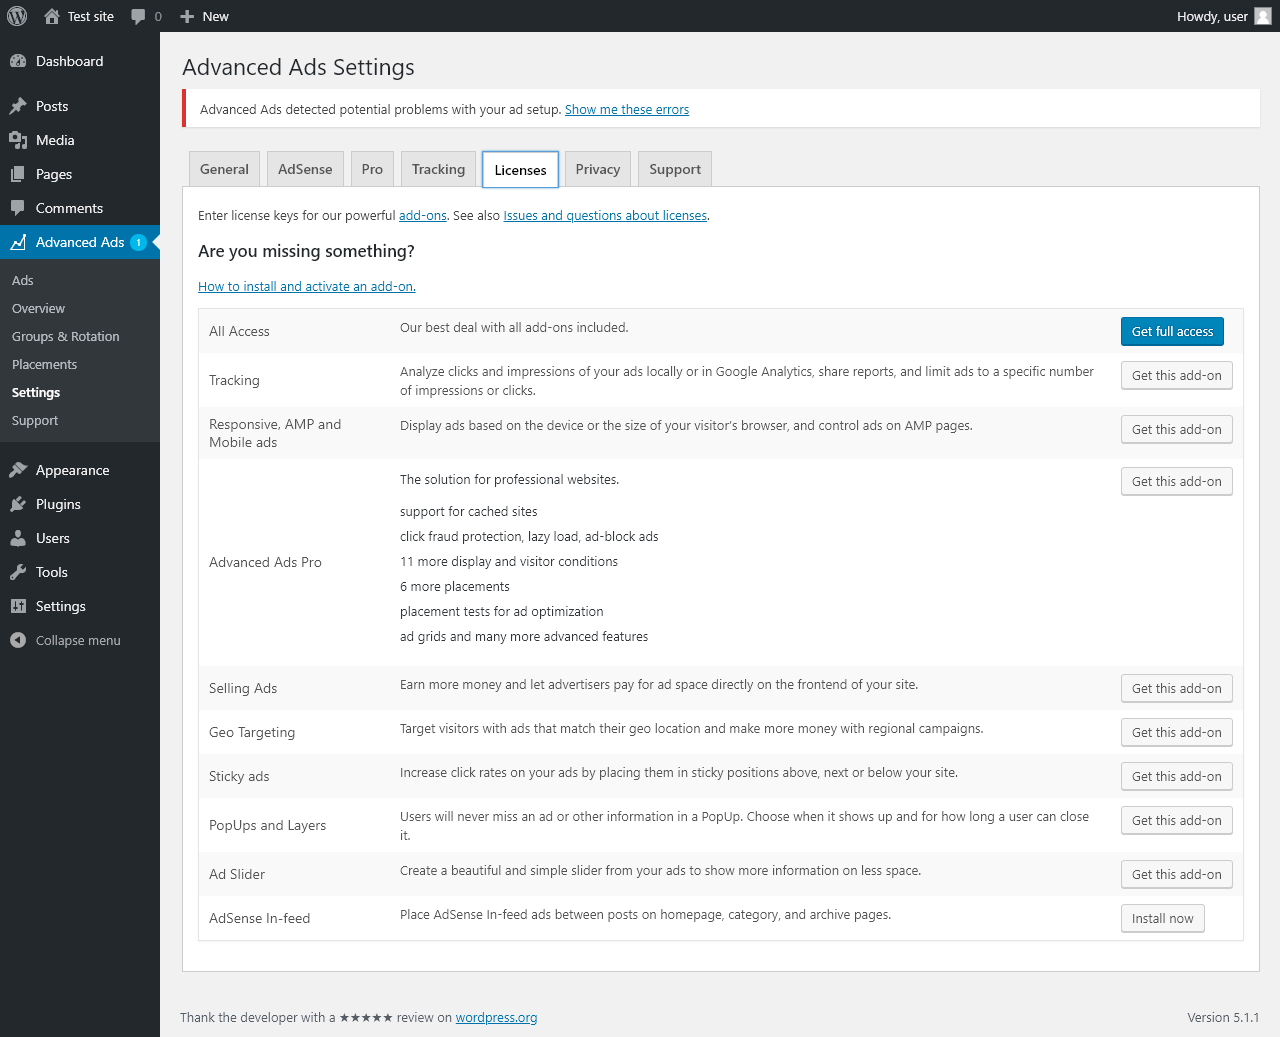The height and width of the screenshot is (1037, 1280).
Task: Get the PopUps and Layers add-on
Action: coord(1176,820)
